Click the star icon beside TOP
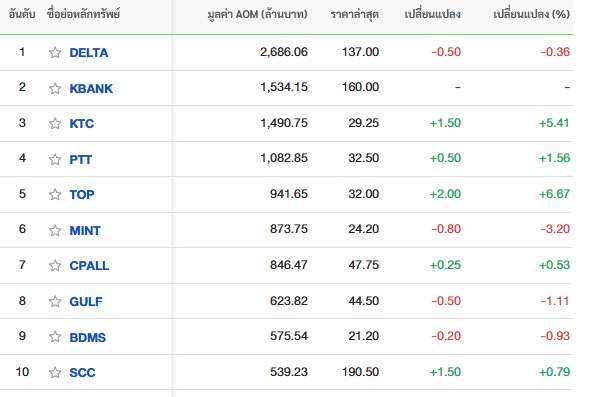This screenshot has height=397, width=592. (55, 194)
